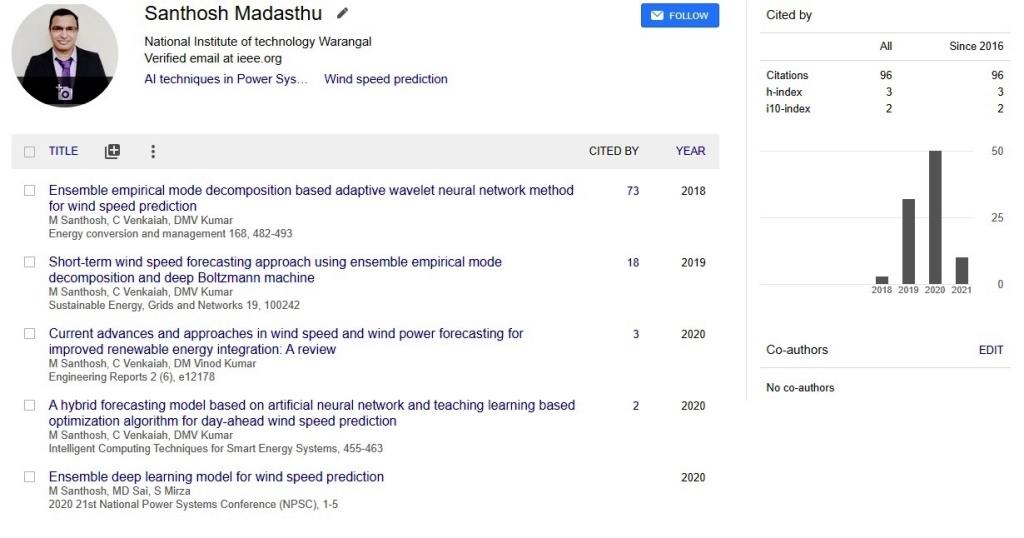Open the 73 citations link
This screenshot has width=1024, height=538.
(x=633, y=191)
